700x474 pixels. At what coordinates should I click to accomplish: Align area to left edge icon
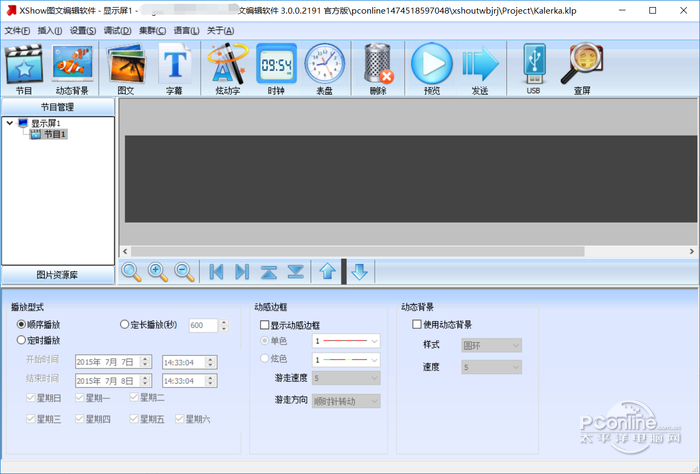click(216, 271)
